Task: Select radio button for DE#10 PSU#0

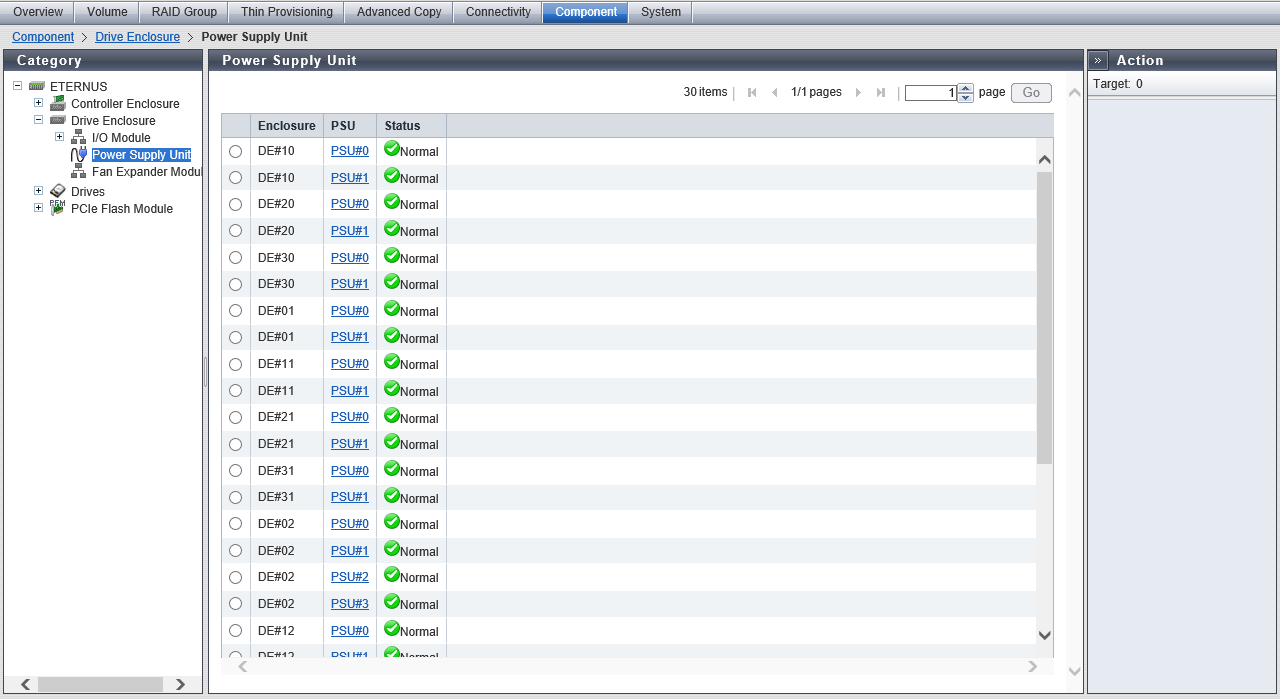Action: click(236, 151)
